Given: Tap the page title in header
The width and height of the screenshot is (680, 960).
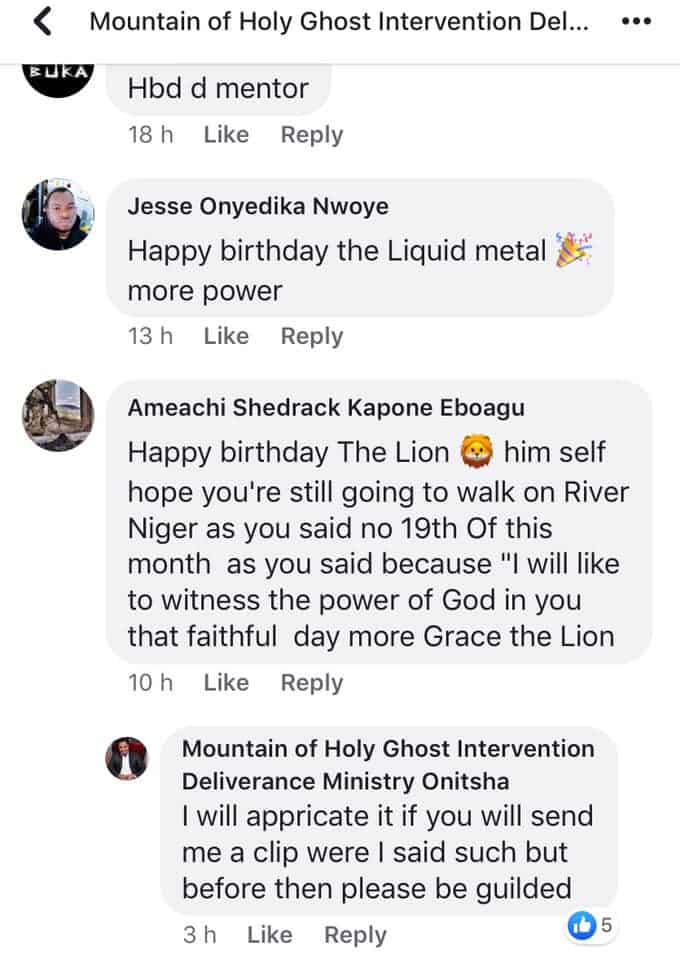Looking at the screenshot, I should [x=338, y=23].
